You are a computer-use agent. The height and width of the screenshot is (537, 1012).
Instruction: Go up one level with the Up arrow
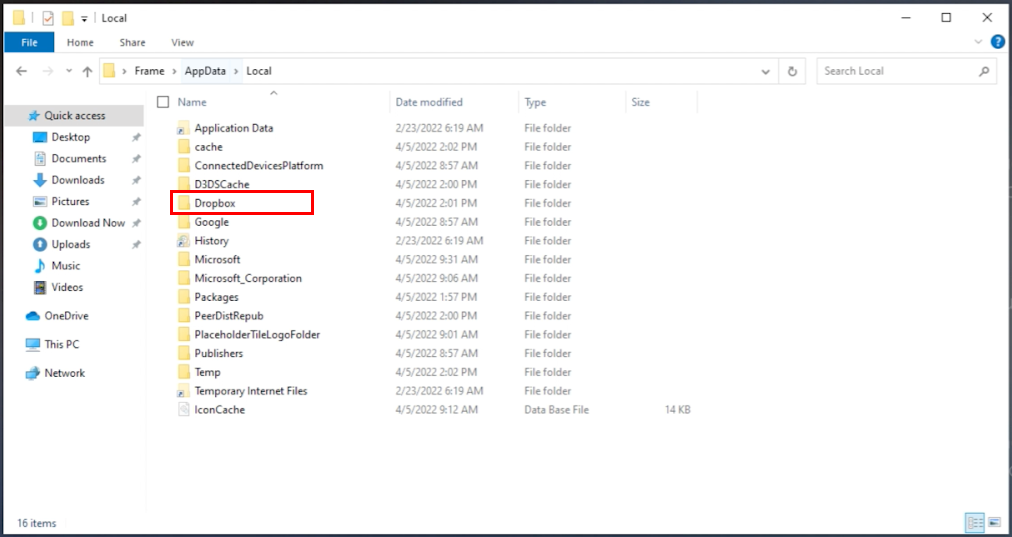pyautogui.click(x=87, y=71)
